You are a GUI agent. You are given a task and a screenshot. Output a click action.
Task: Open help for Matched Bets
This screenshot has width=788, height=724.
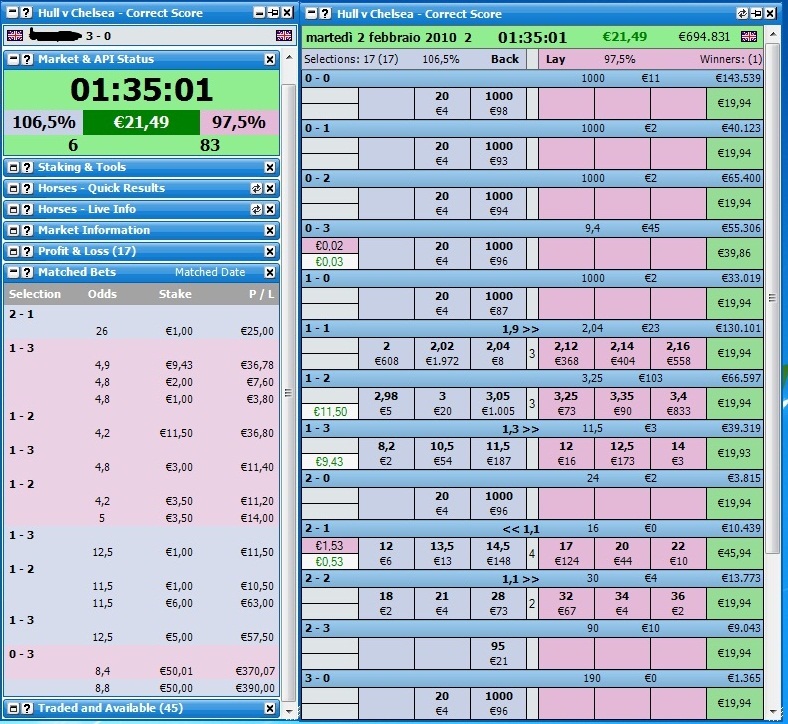27,272
